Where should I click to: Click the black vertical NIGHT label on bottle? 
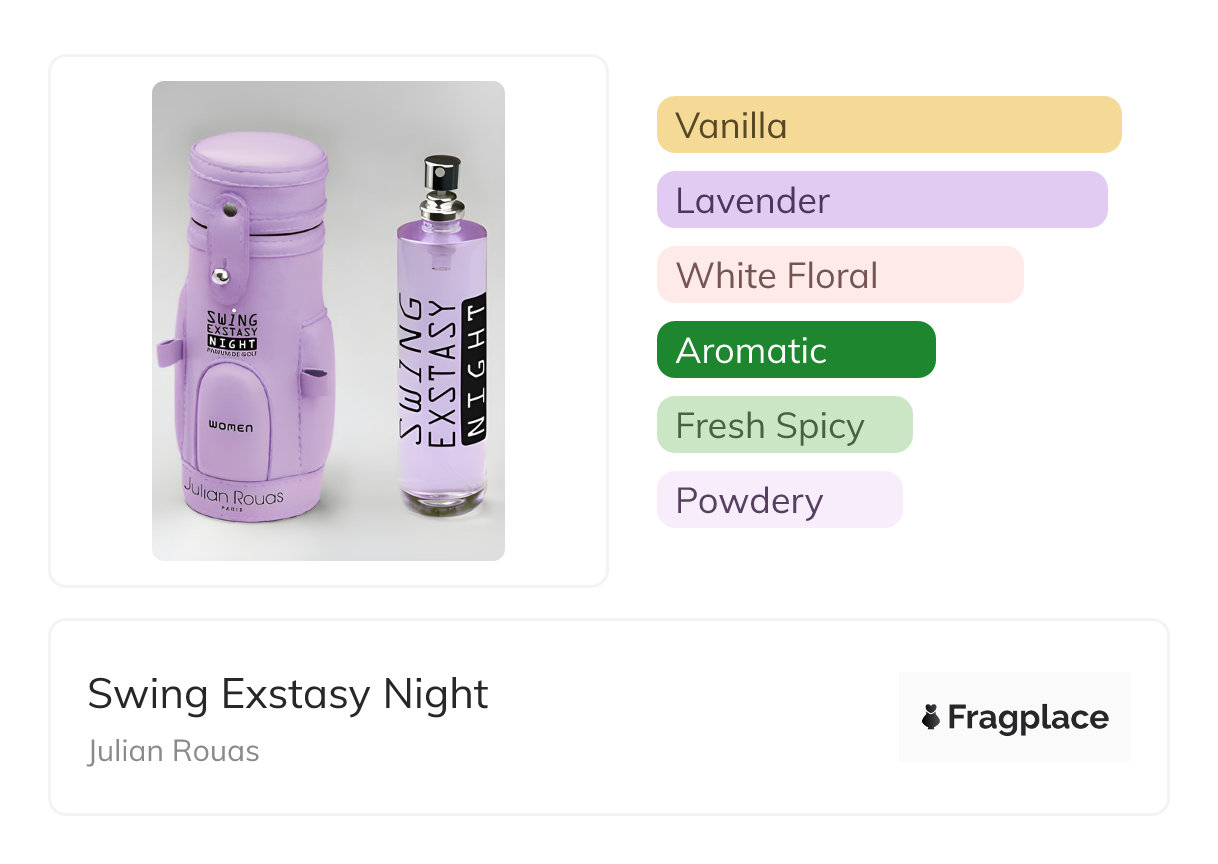click(x=476, y=369)
